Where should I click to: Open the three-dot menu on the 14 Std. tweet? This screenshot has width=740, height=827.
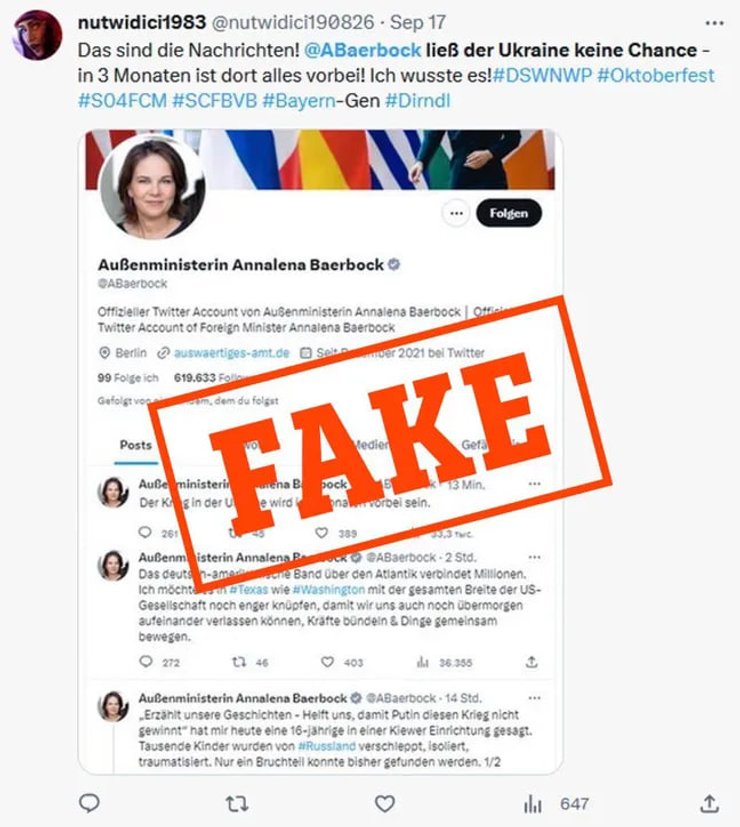click(534, 698)
